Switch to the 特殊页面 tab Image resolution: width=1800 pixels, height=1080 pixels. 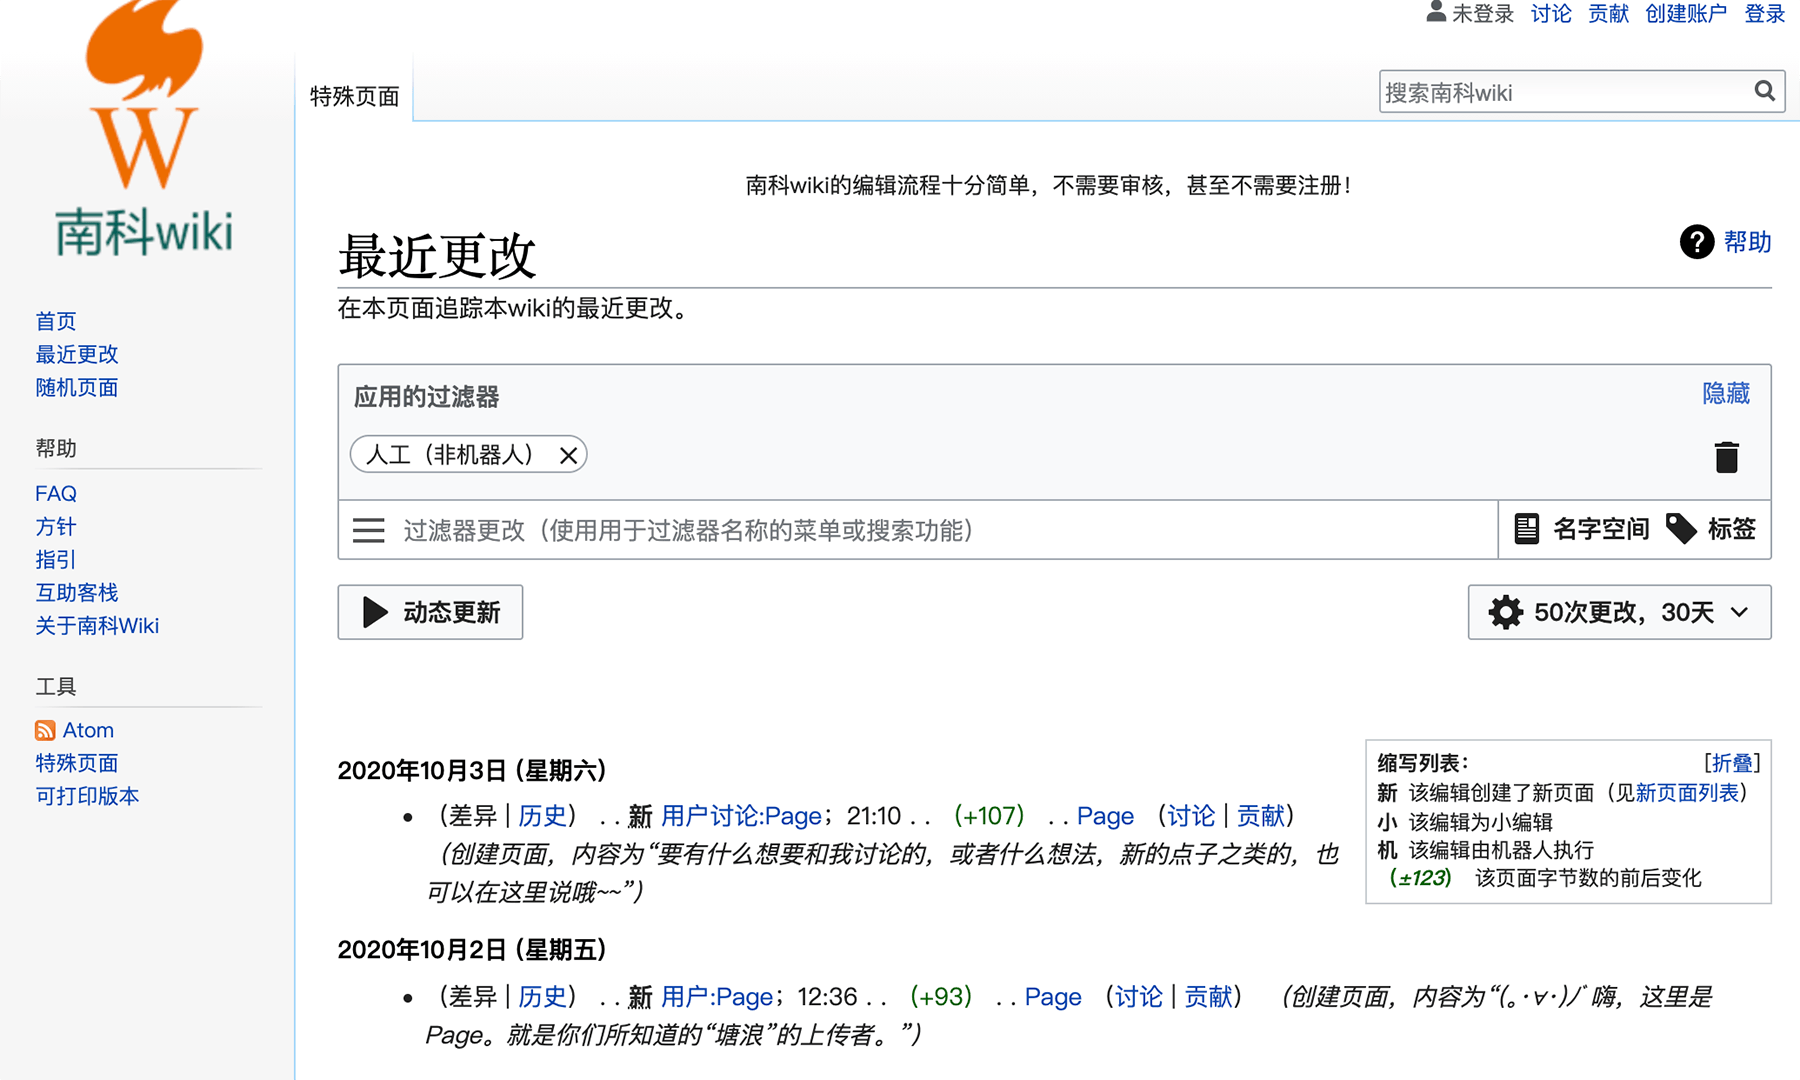coord(355,95)
